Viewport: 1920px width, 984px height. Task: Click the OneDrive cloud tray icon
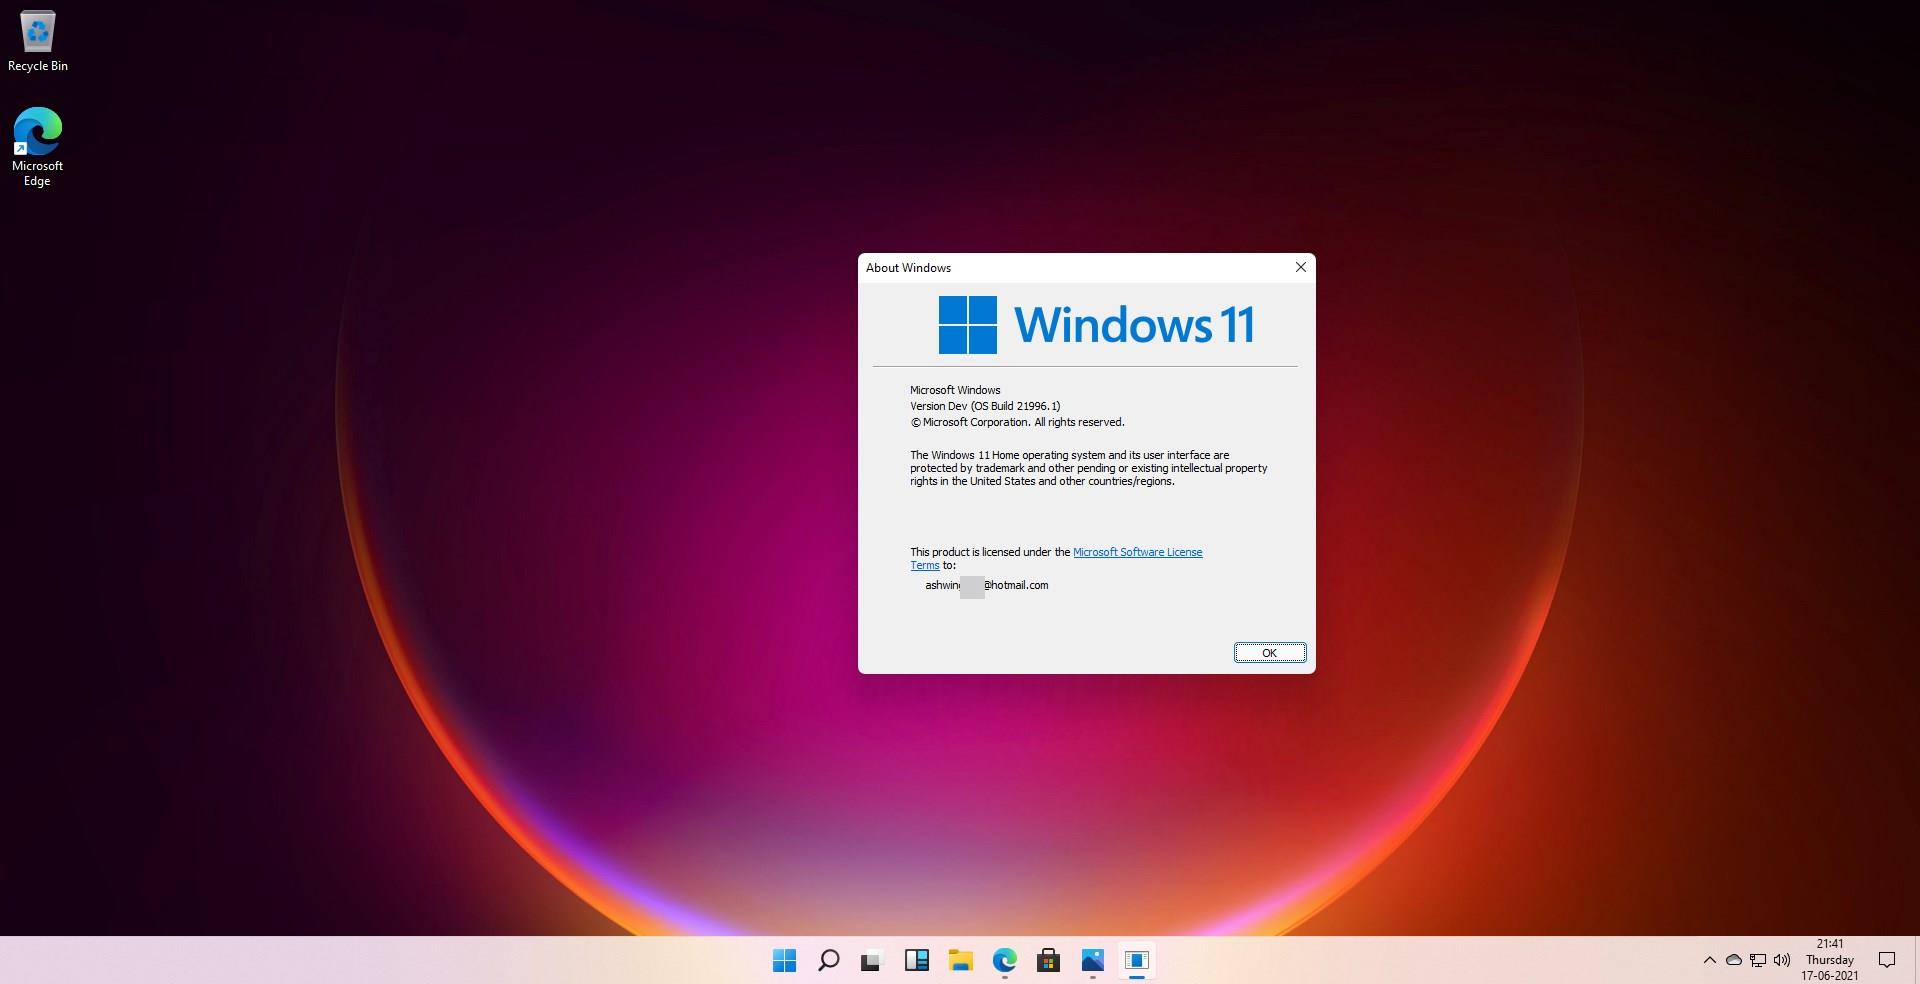point(1734,961)
